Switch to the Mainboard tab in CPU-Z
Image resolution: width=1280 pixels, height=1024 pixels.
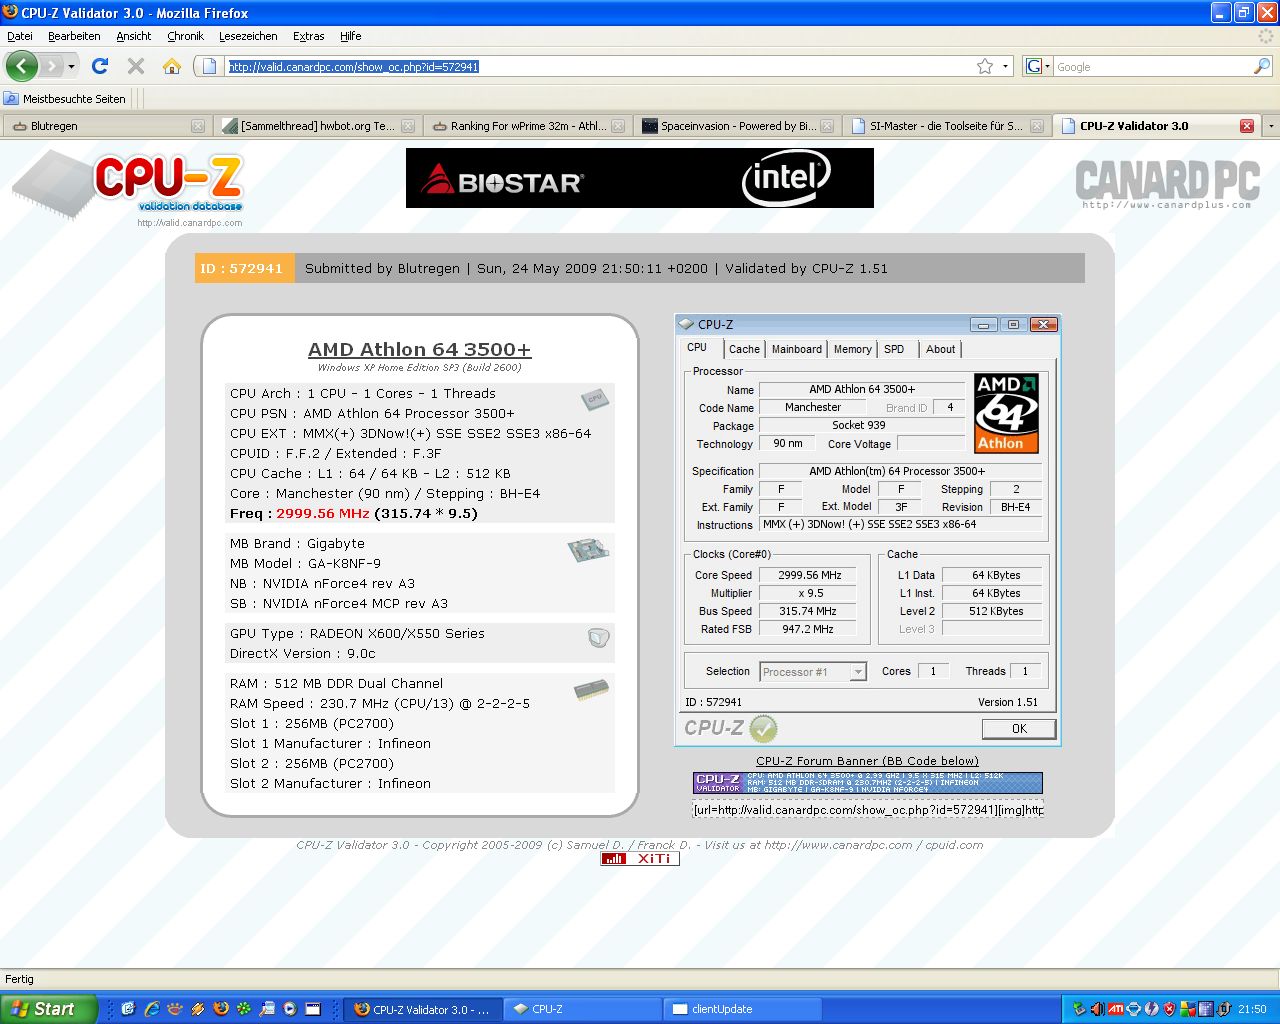coord(797,349)
